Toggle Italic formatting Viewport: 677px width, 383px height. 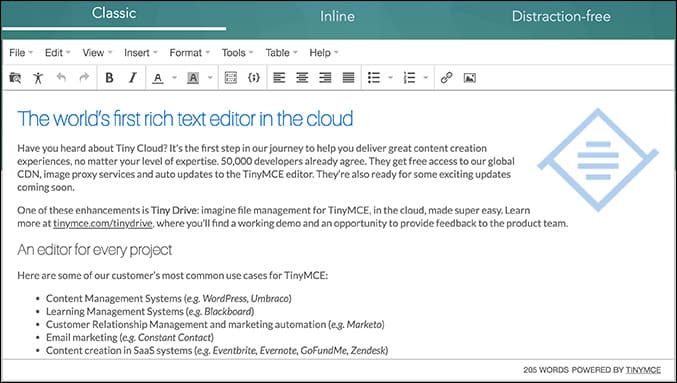coord(133,78)
